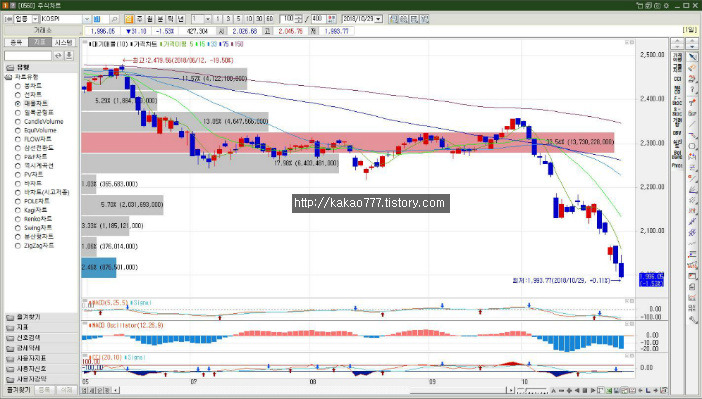
Task: Click the magnifier search icon beside KOSPI
Action: pos(114,19)
